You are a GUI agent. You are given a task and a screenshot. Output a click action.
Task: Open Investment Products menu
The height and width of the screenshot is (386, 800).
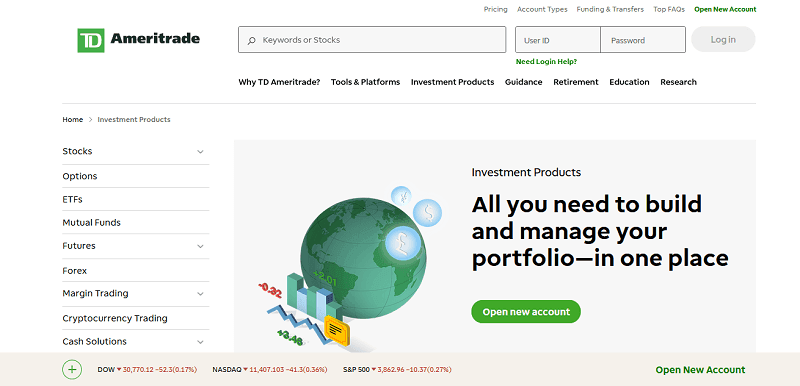[453, 82]
